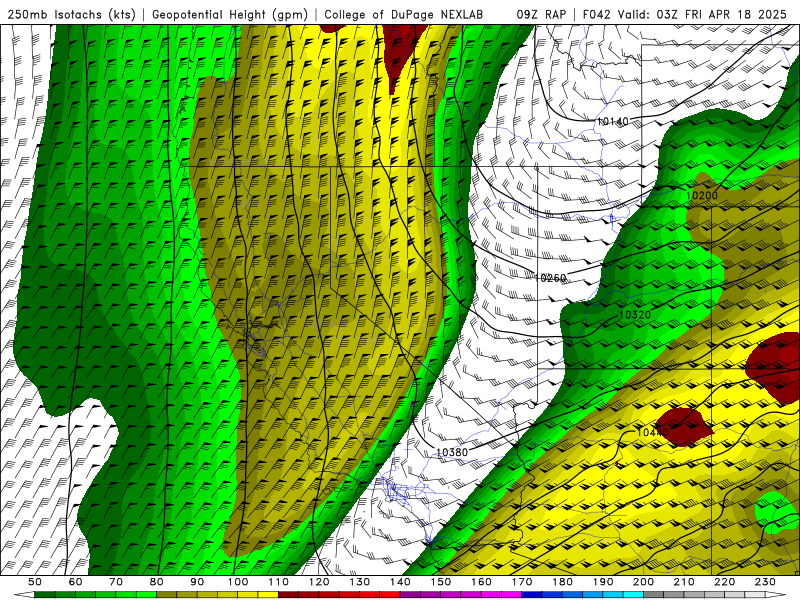Image resolution: width=800 pixels, height=600 pixels.
Task: Click the 50 value on the color scale
Action: click(35, 582)
